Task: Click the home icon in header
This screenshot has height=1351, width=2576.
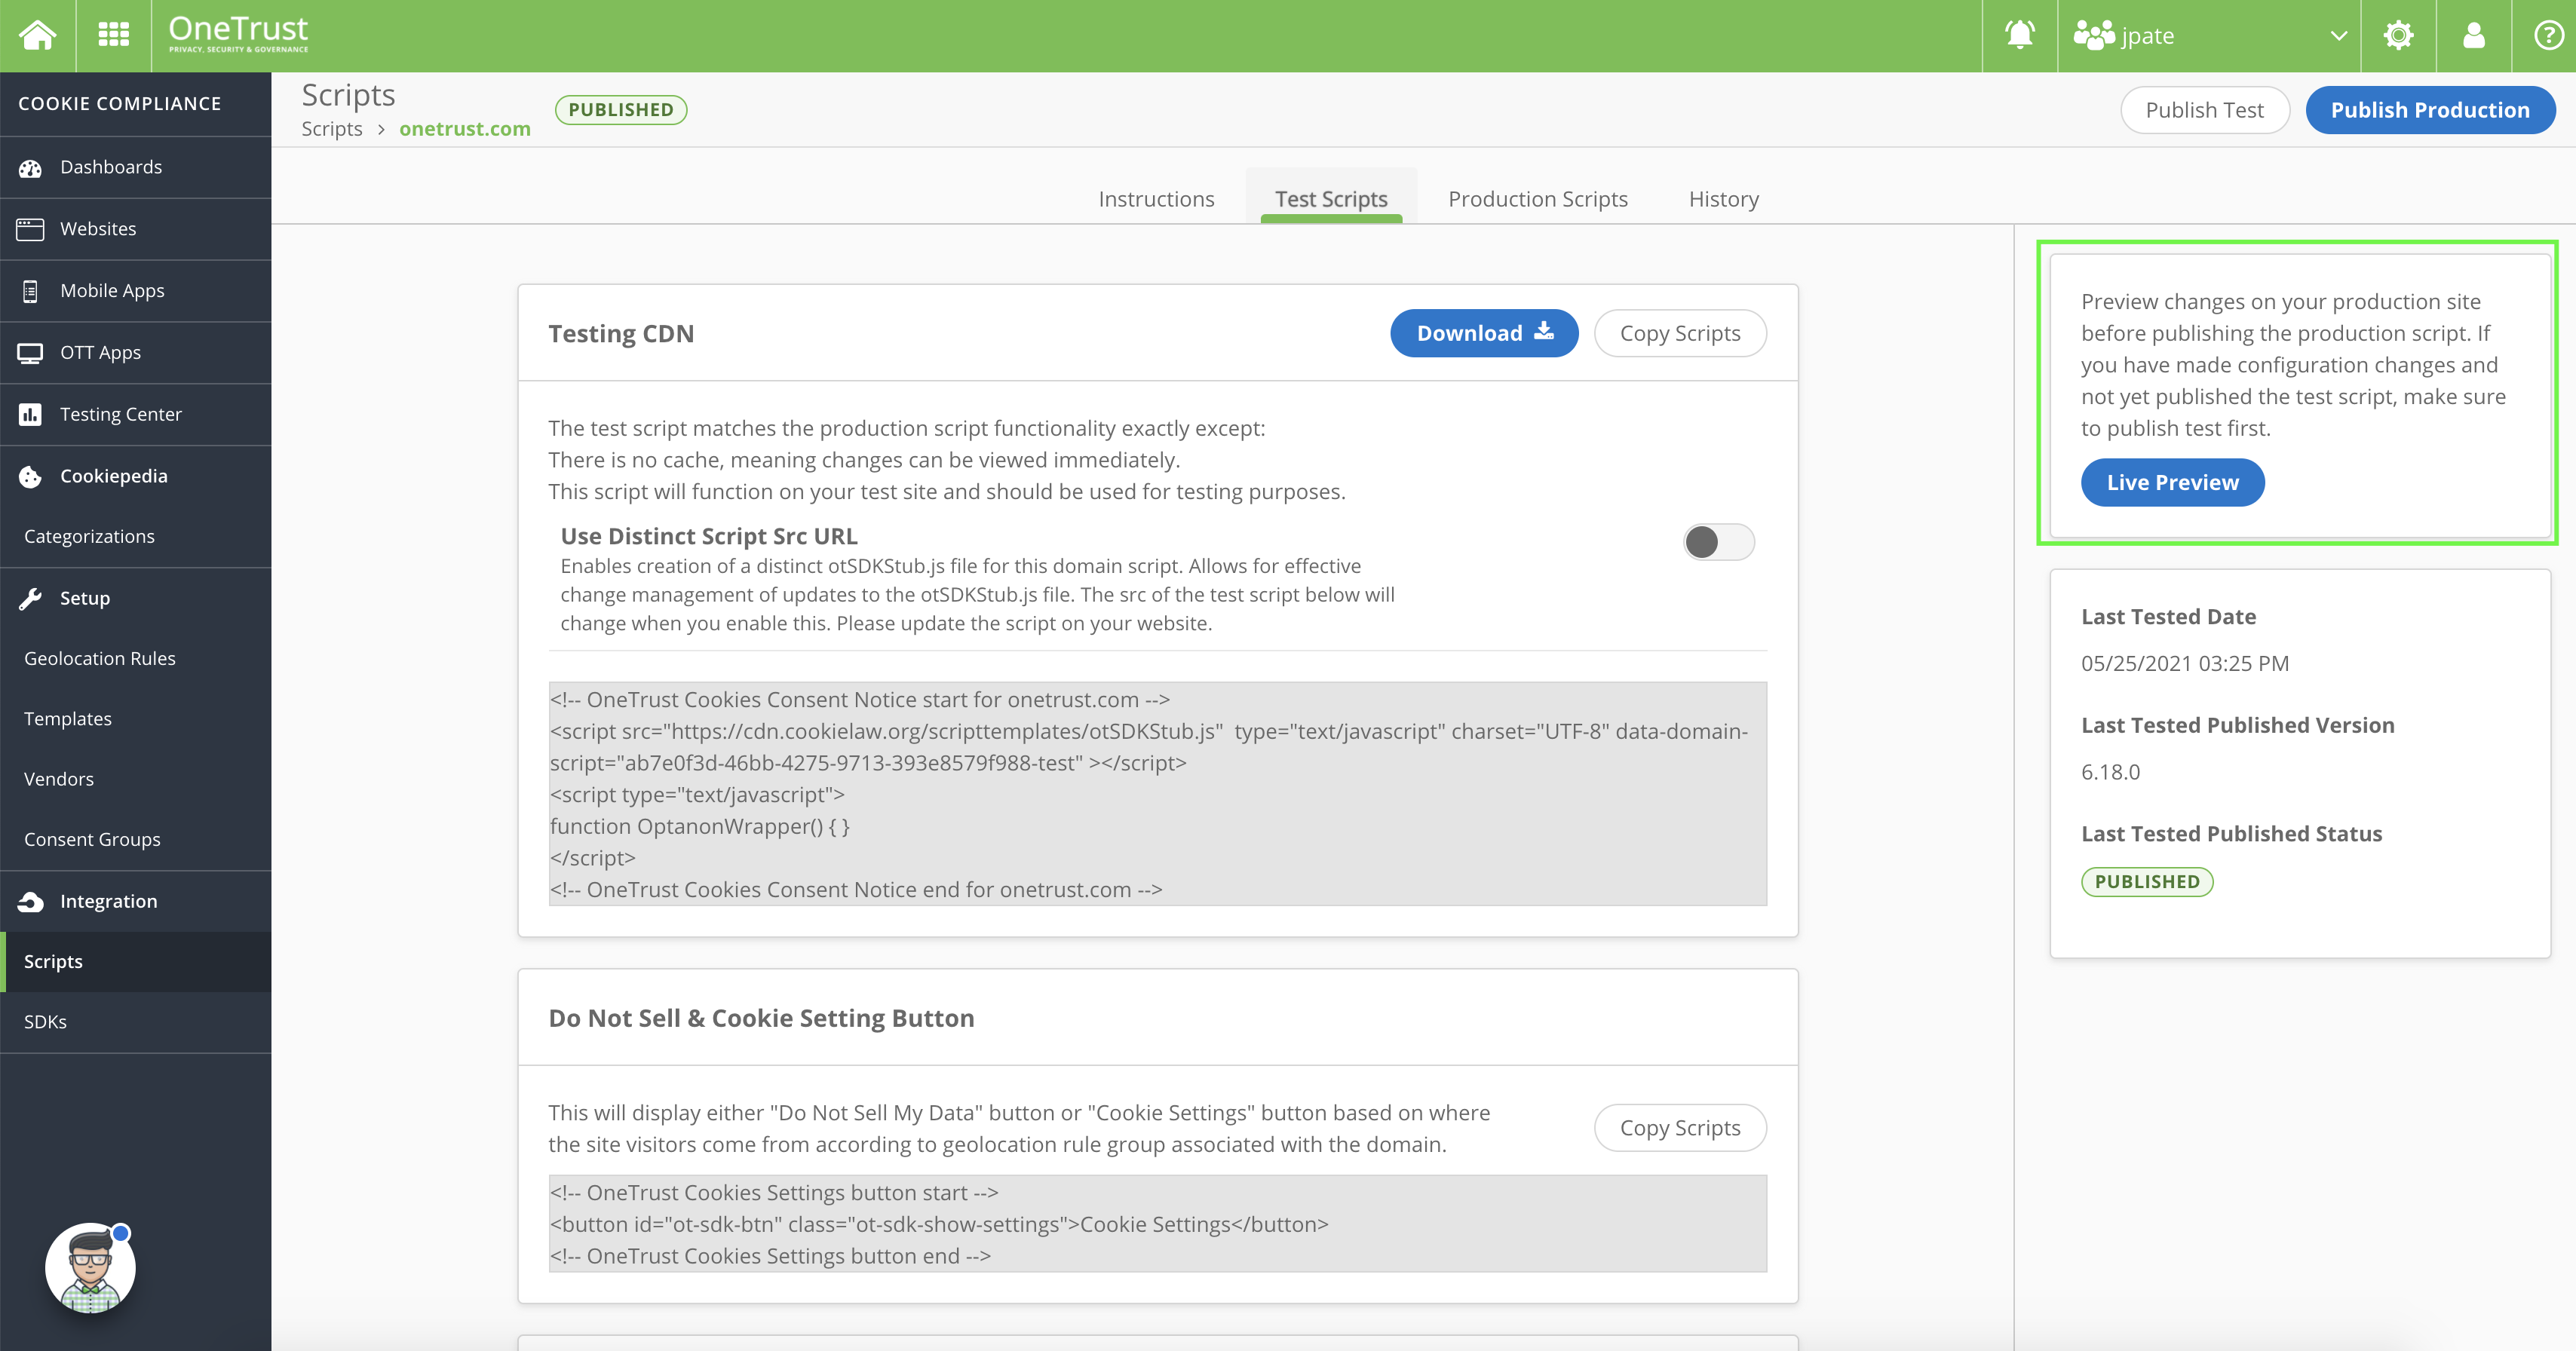Action: (x=37, y=35)
